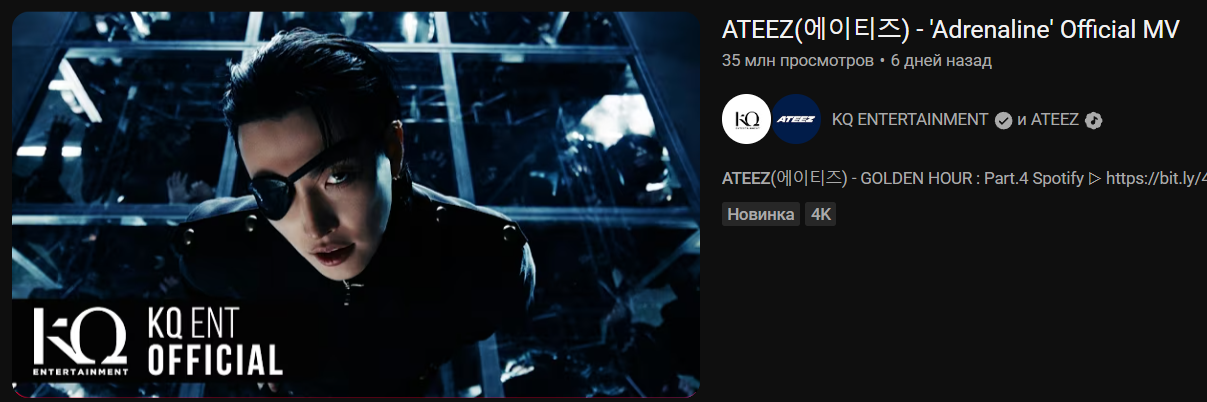Click the verified checkmark beside KQ ENTERTAINMENT
The width and height of the screenshot is (1207, 402).
tap(1003, 120)
